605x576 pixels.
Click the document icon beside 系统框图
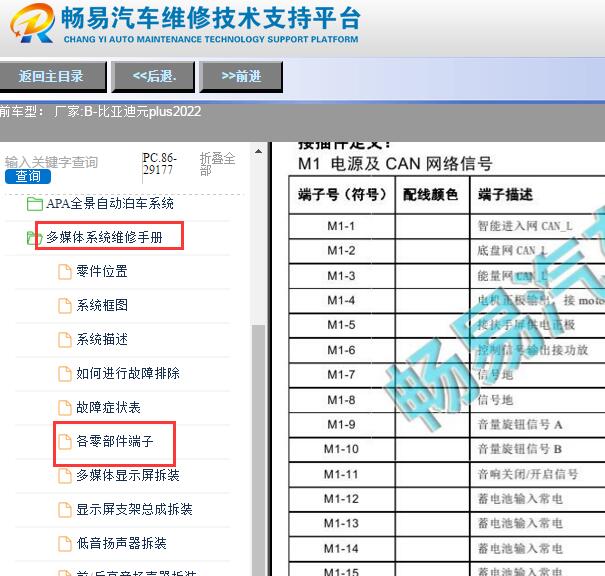pos(65,306)
